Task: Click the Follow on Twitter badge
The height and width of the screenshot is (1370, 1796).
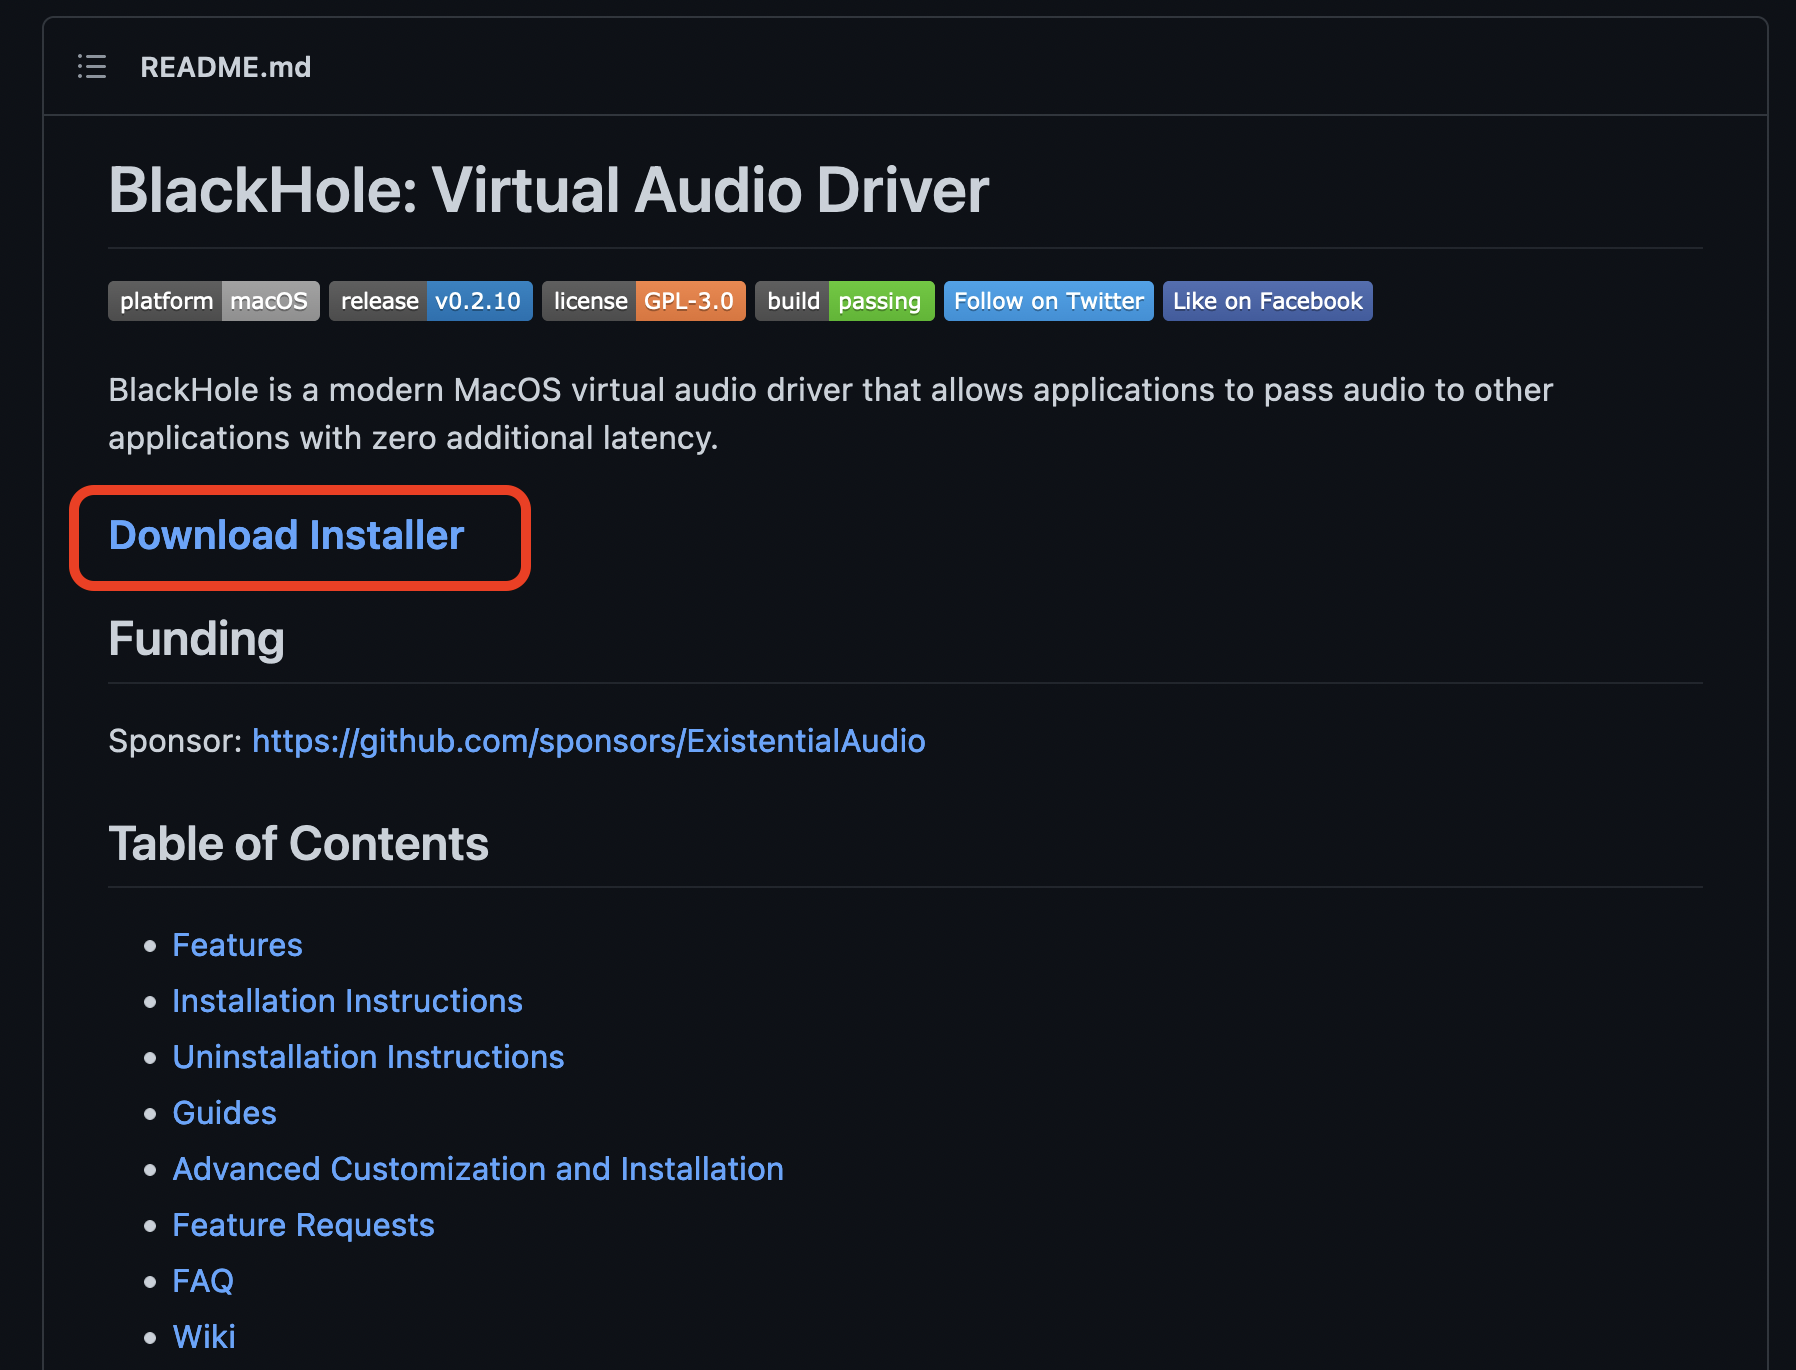Action: [1049, 301]
